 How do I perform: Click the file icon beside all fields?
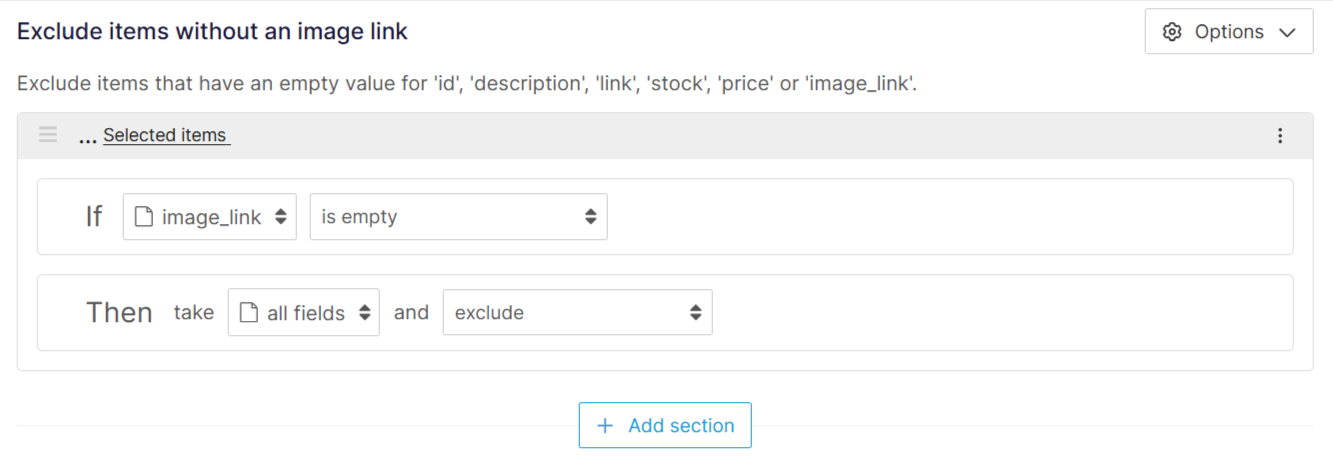pos(249,313)
